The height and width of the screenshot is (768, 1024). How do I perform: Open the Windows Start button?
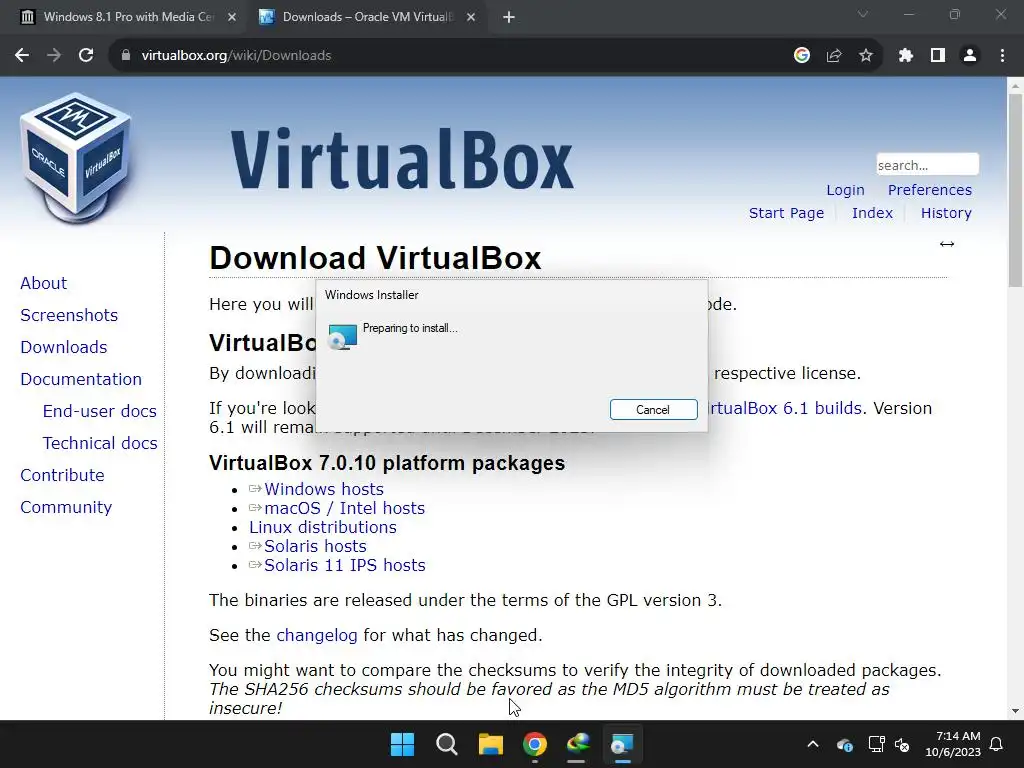402,744
